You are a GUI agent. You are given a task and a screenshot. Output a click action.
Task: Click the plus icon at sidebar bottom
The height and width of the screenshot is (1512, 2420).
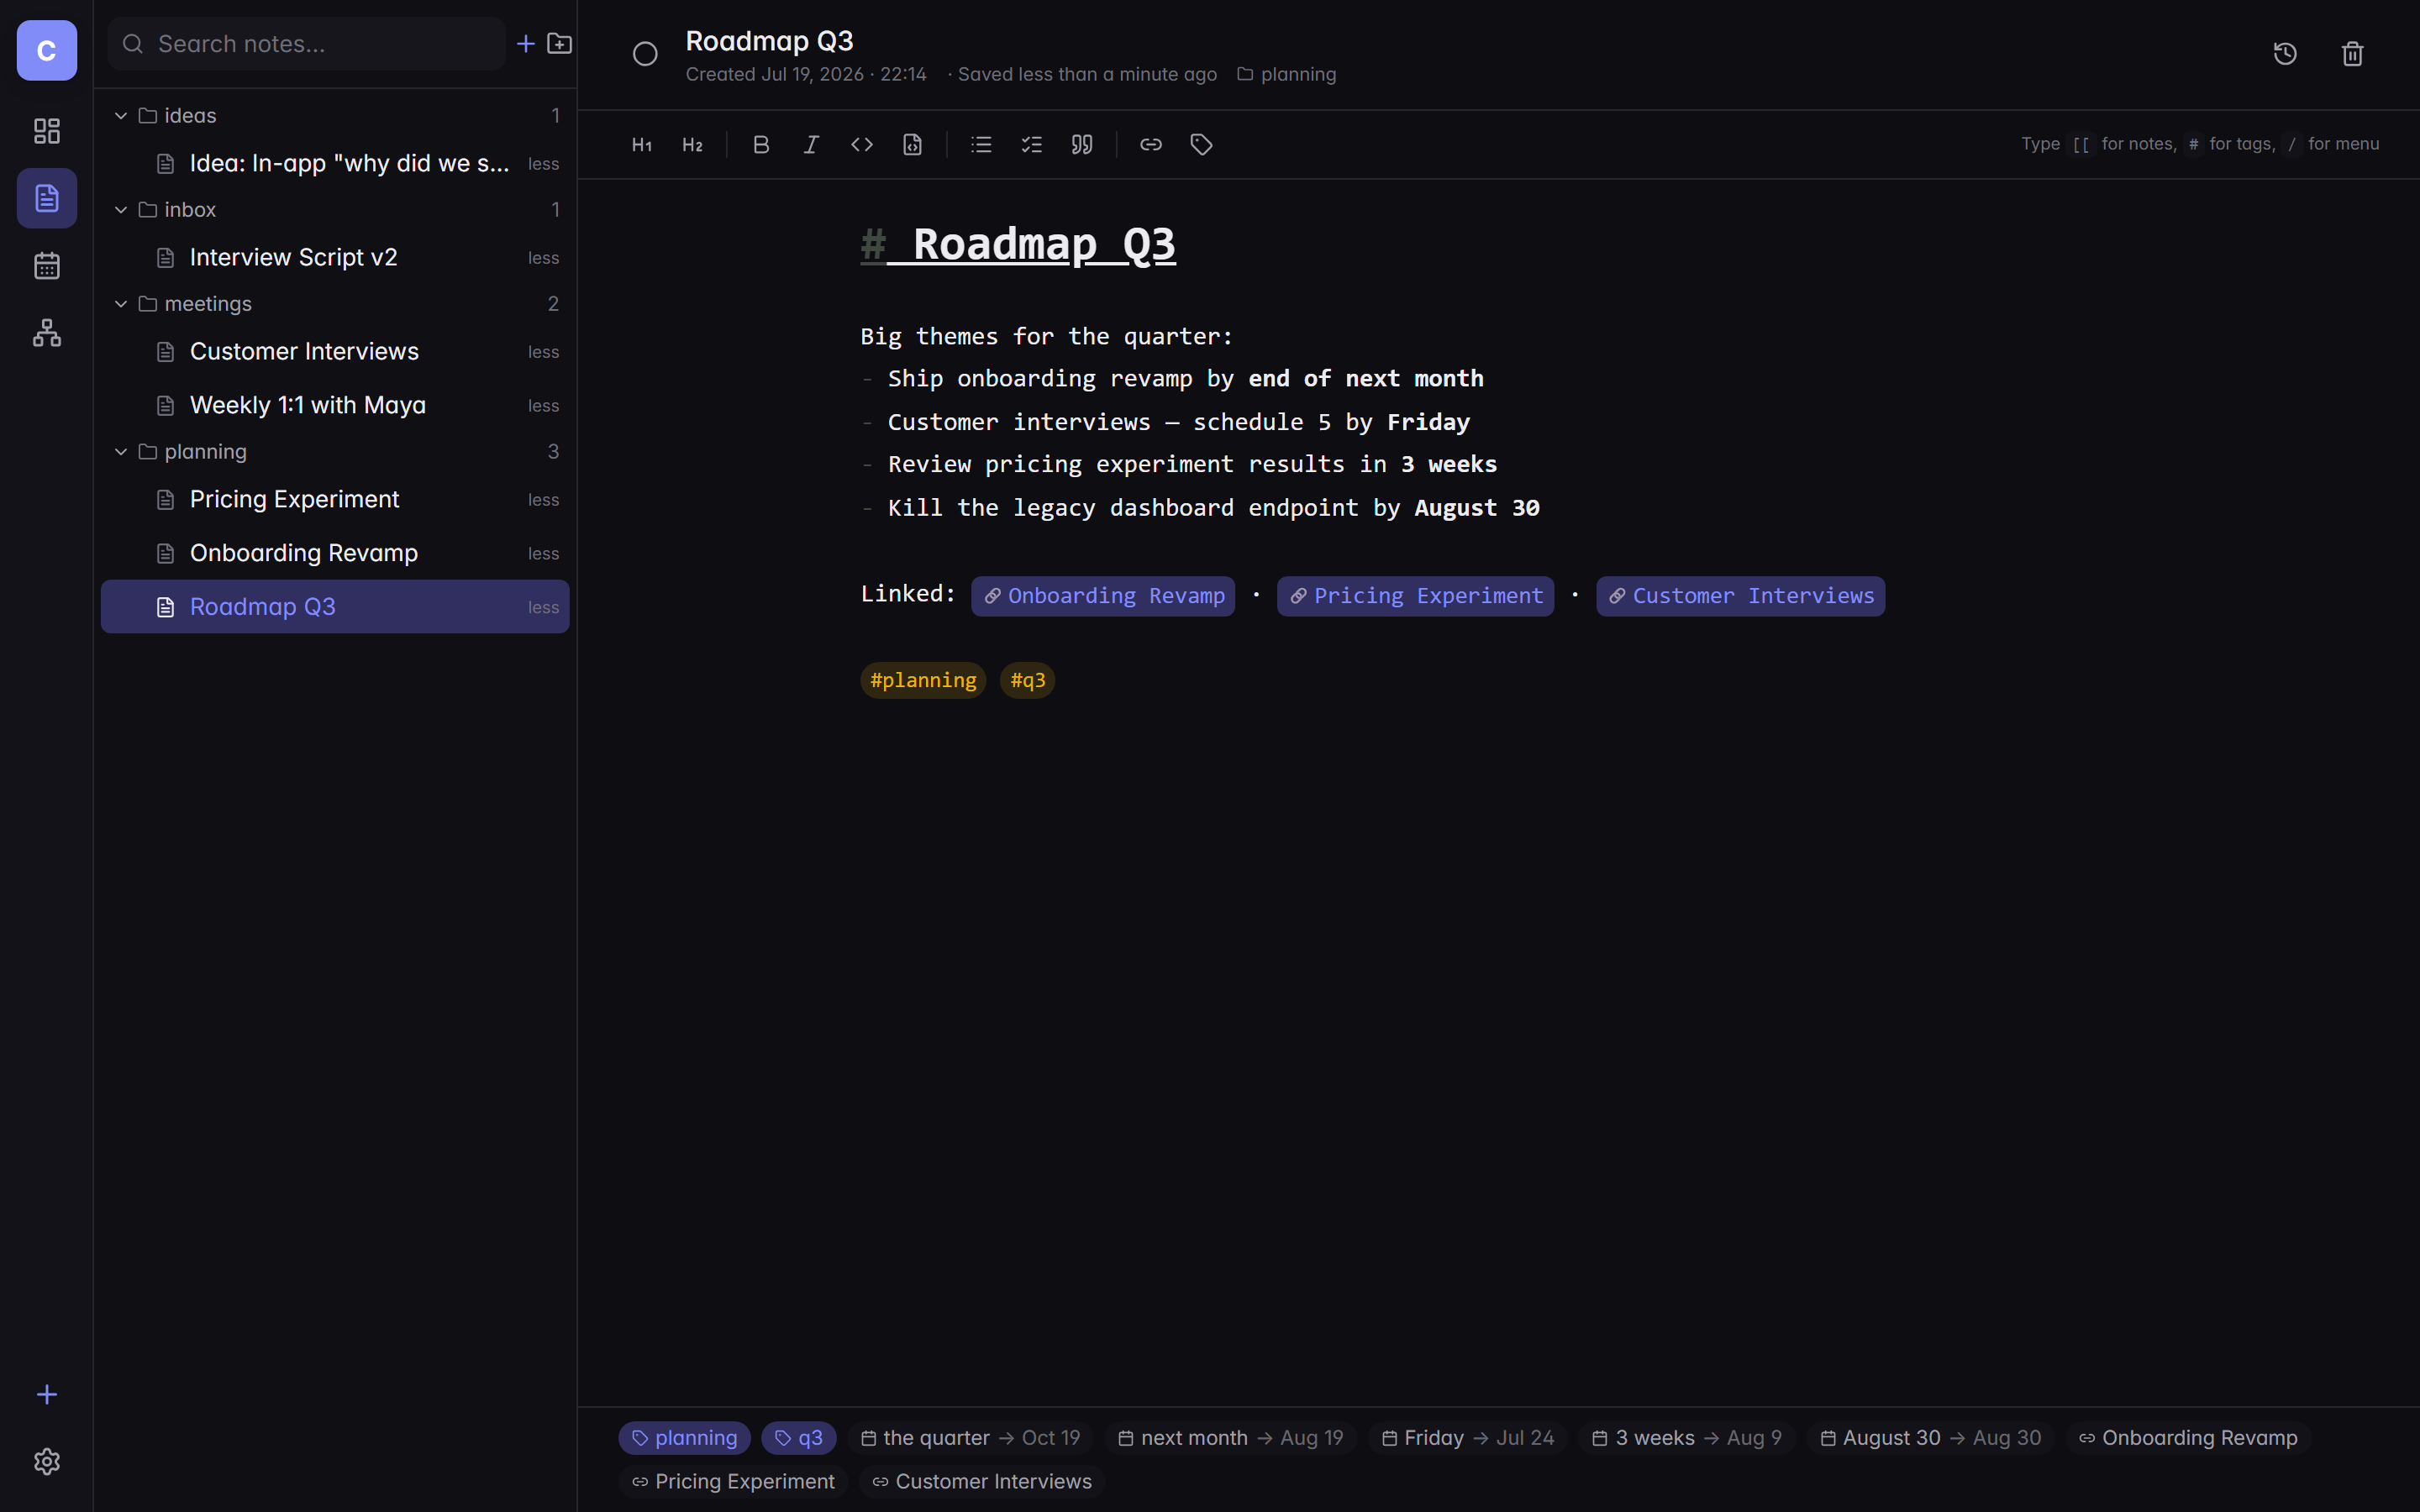47,1394
